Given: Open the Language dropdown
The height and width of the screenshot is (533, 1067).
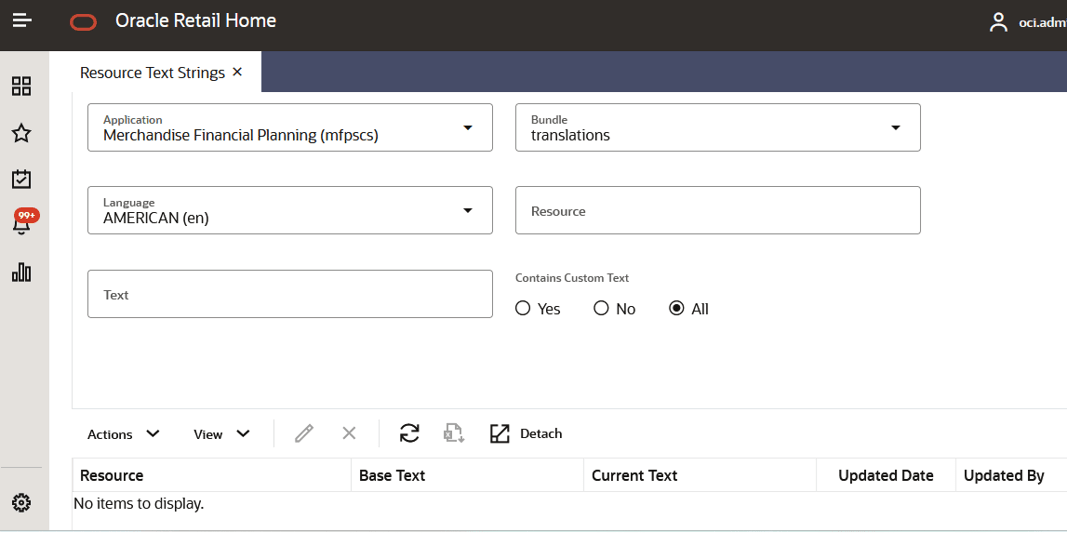Looking at the screenshot, I should 290,210.
